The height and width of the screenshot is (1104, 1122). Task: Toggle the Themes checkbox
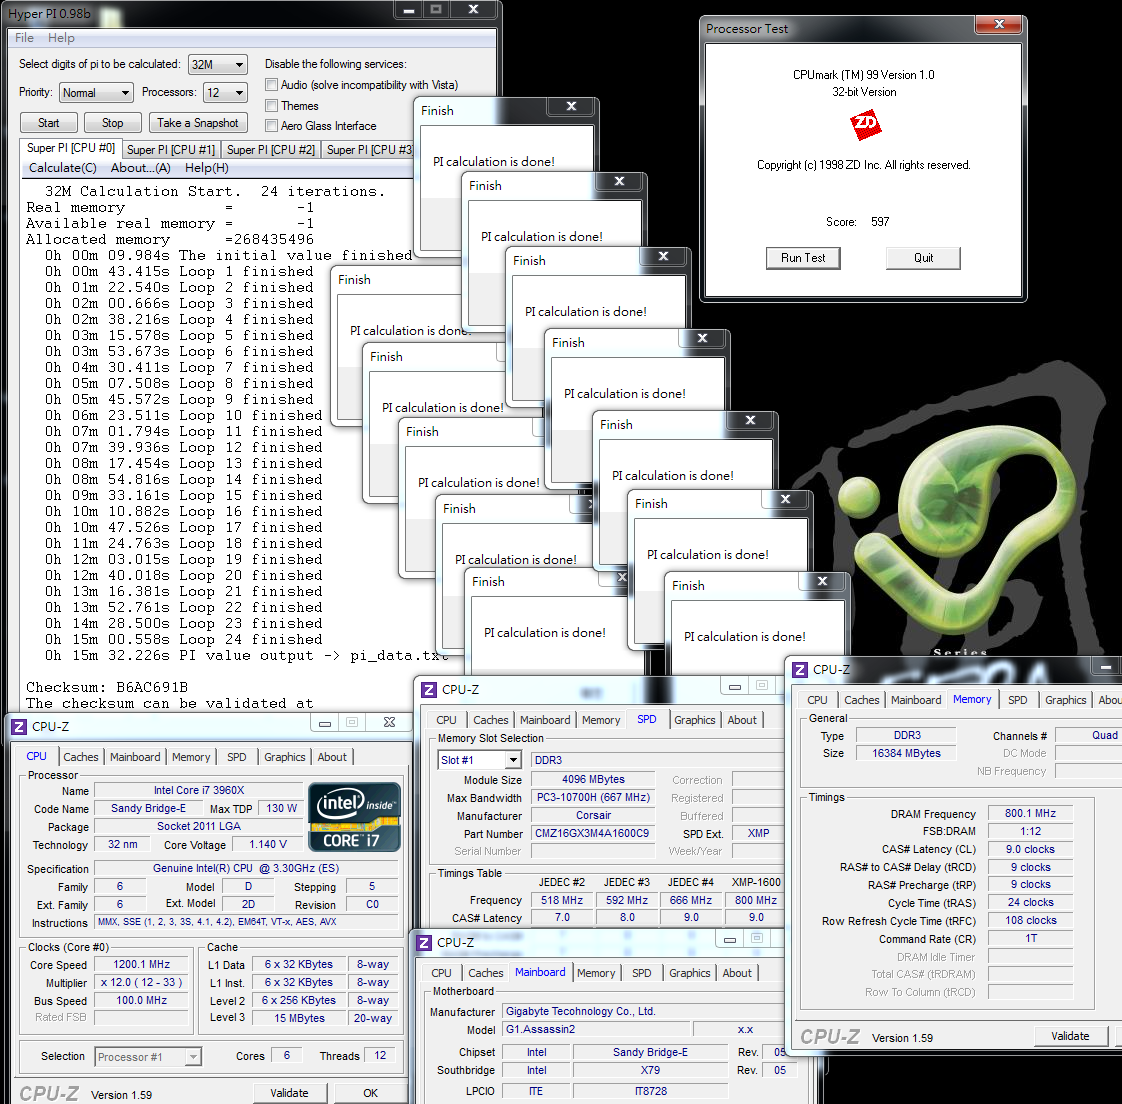(x=271, y=106)
